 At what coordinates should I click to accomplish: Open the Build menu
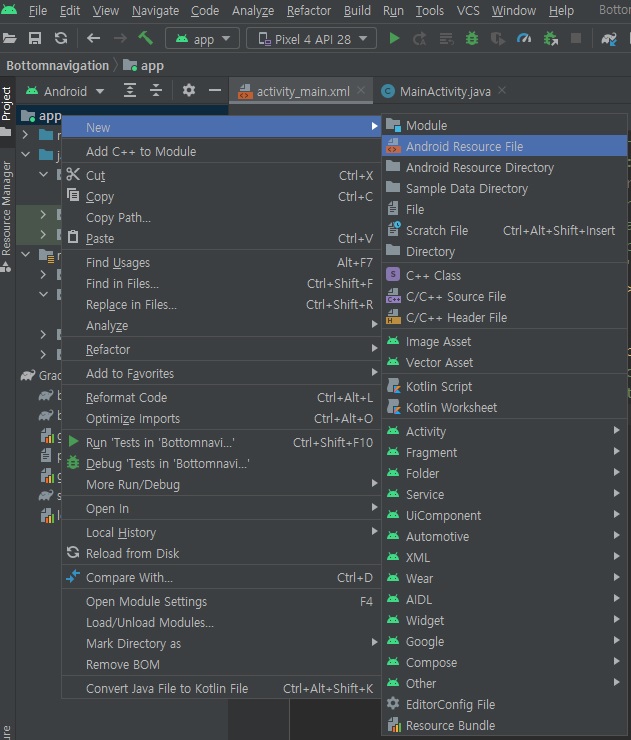tap(357, 10)
